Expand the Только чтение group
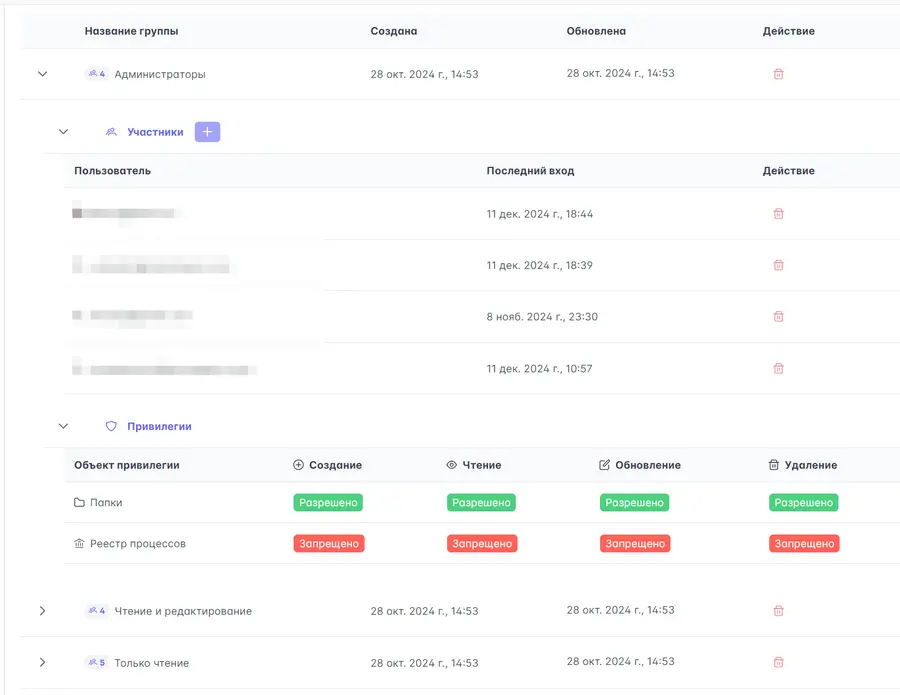The image size is (900, 695). click(x=42, y=662)
